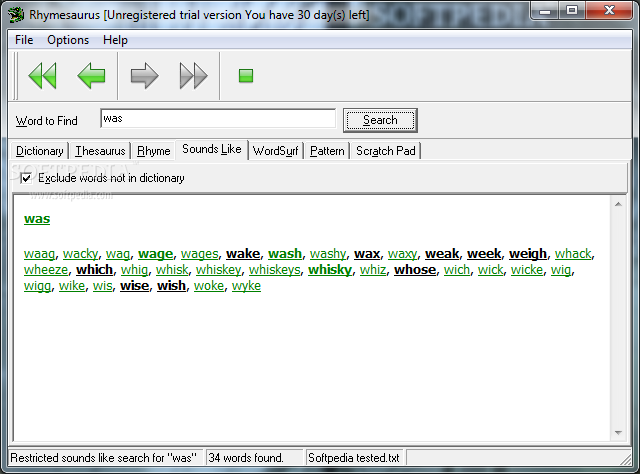This screenshot has height=474, width=640.
Task: Switch to the Dictionary tab
Action: coord(40,151)
